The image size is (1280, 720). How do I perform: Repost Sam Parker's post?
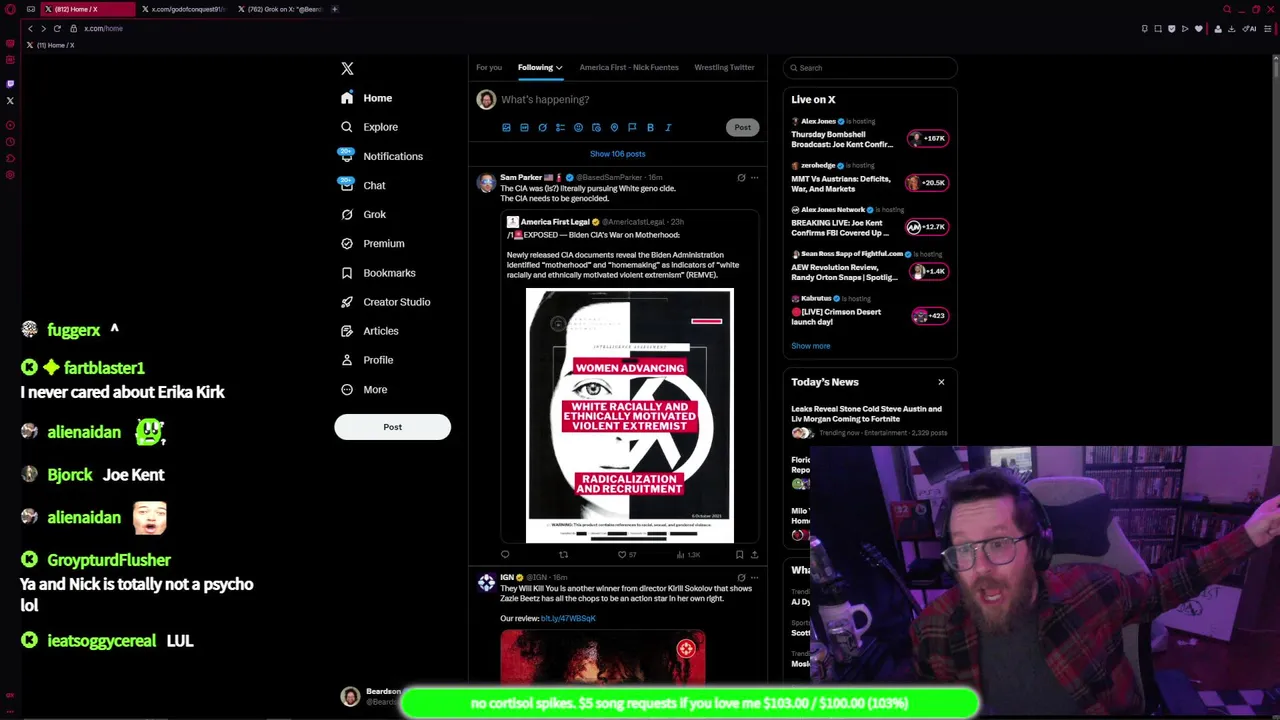563,554
